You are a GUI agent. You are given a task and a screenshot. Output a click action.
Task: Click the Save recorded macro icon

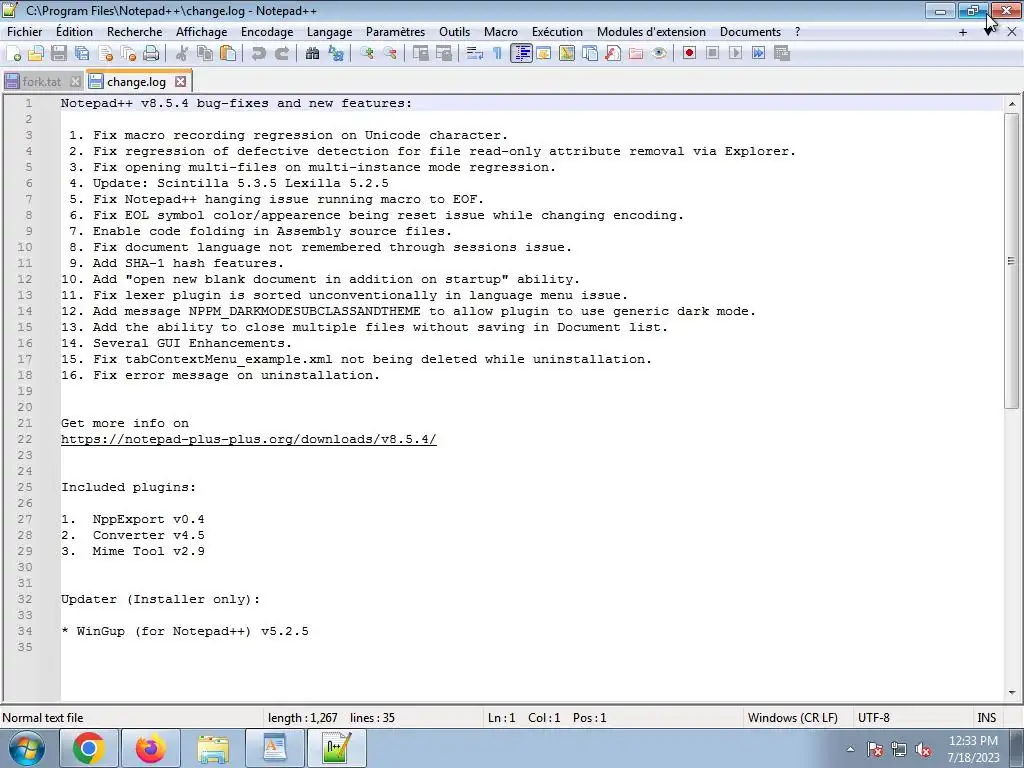[x=782, y=54]
